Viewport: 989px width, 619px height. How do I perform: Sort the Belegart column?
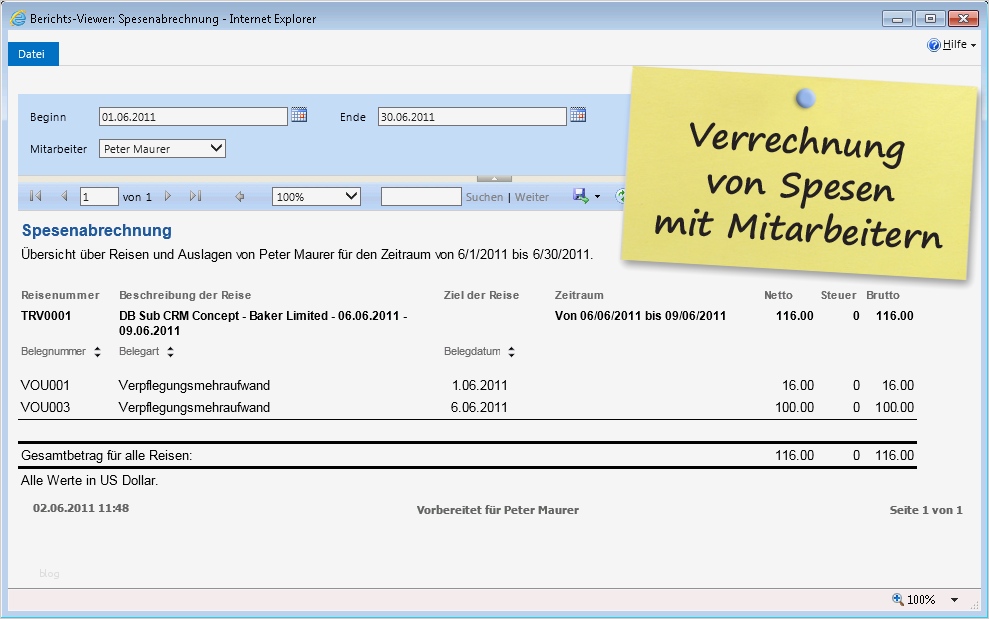168,352
